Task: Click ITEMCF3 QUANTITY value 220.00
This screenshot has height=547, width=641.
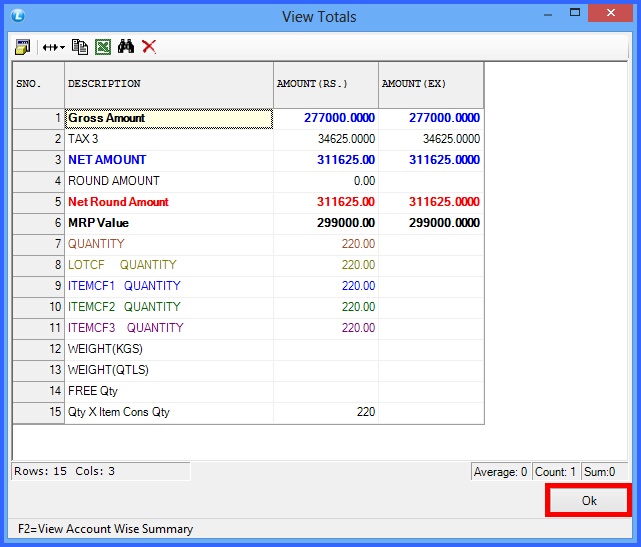Action: tap(326, 328)
